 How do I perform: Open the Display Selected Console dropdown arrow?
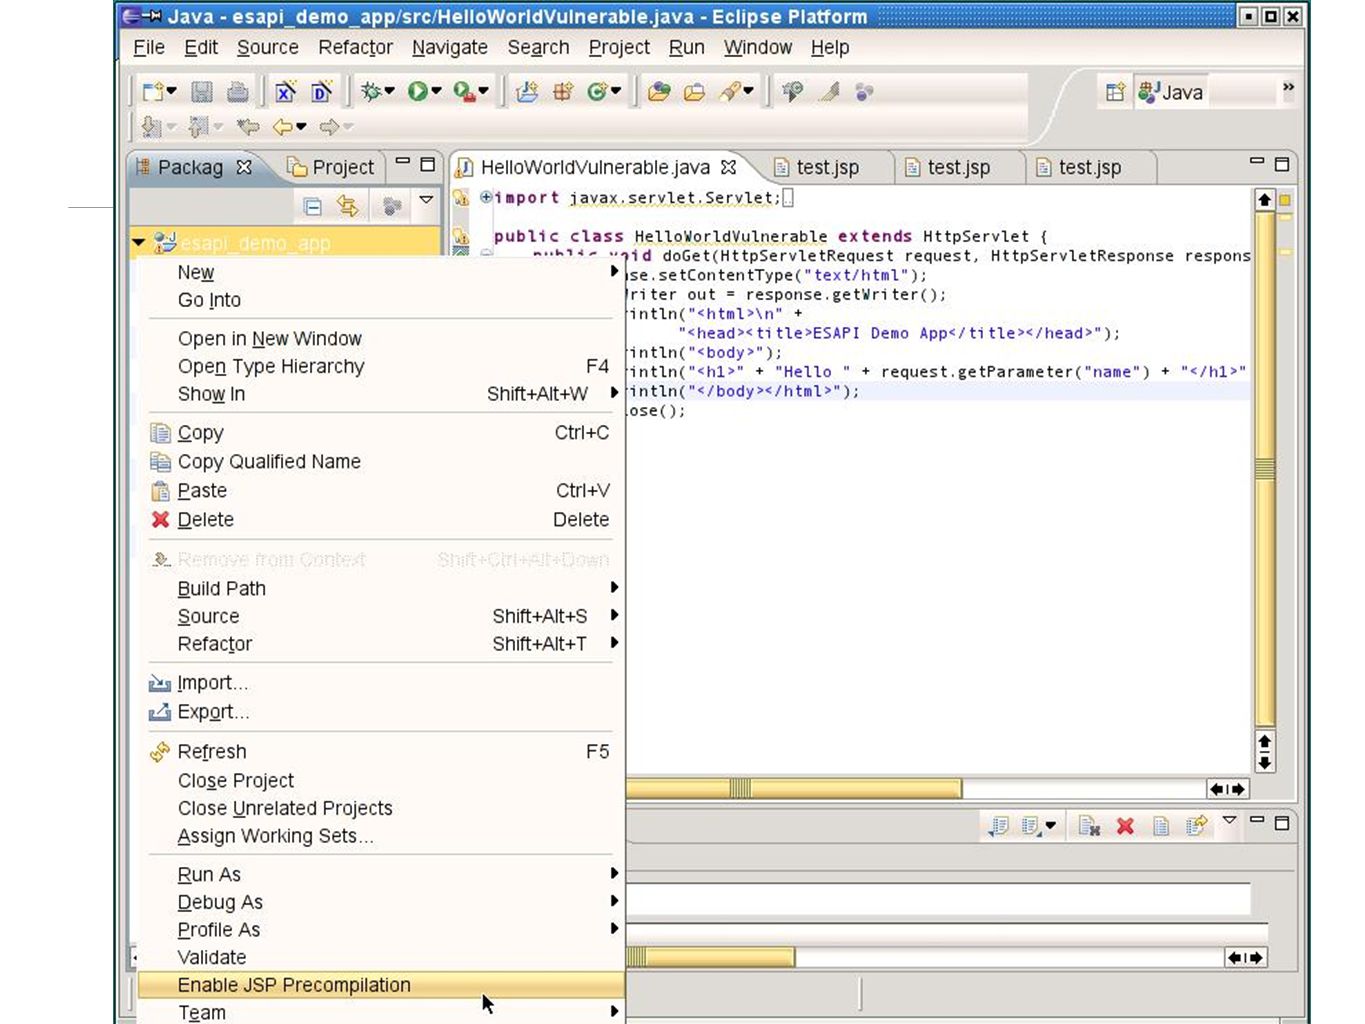click(1050, 826)
